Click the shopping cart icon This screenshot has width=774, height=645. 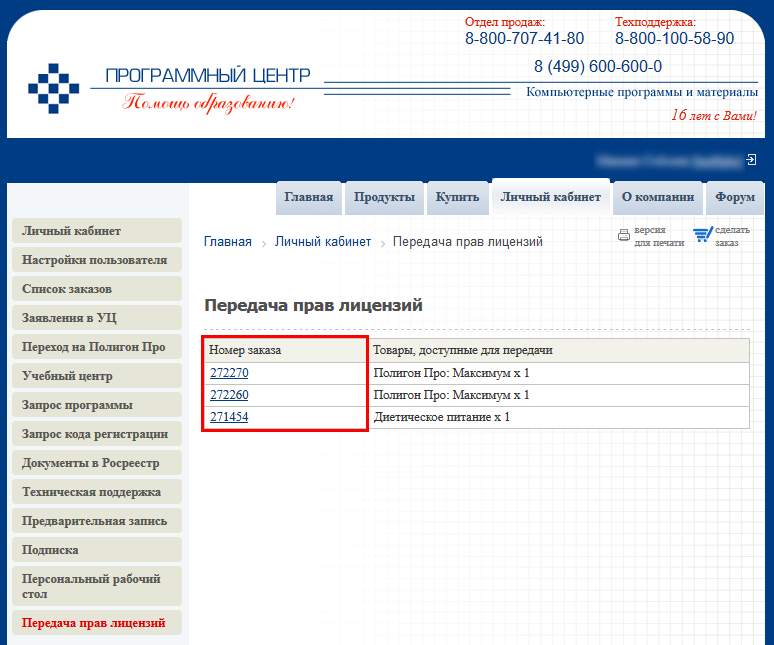702,234
